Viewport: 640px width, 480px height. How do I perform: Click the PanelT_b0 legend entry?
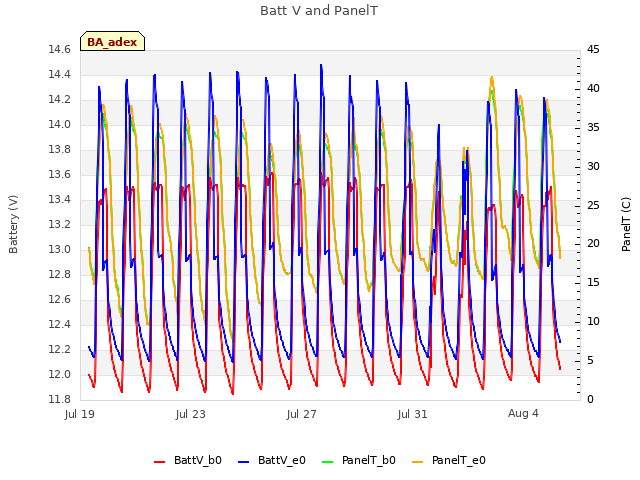358,460
